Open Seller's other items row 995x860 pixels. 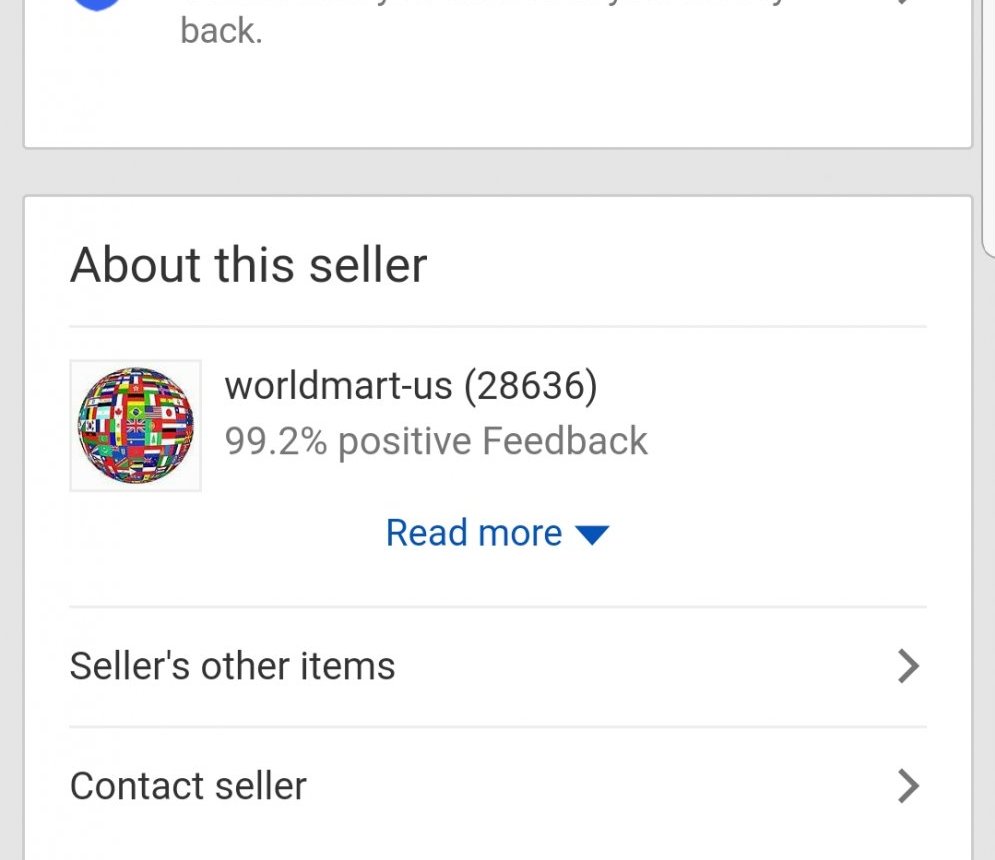pos(232,666)
